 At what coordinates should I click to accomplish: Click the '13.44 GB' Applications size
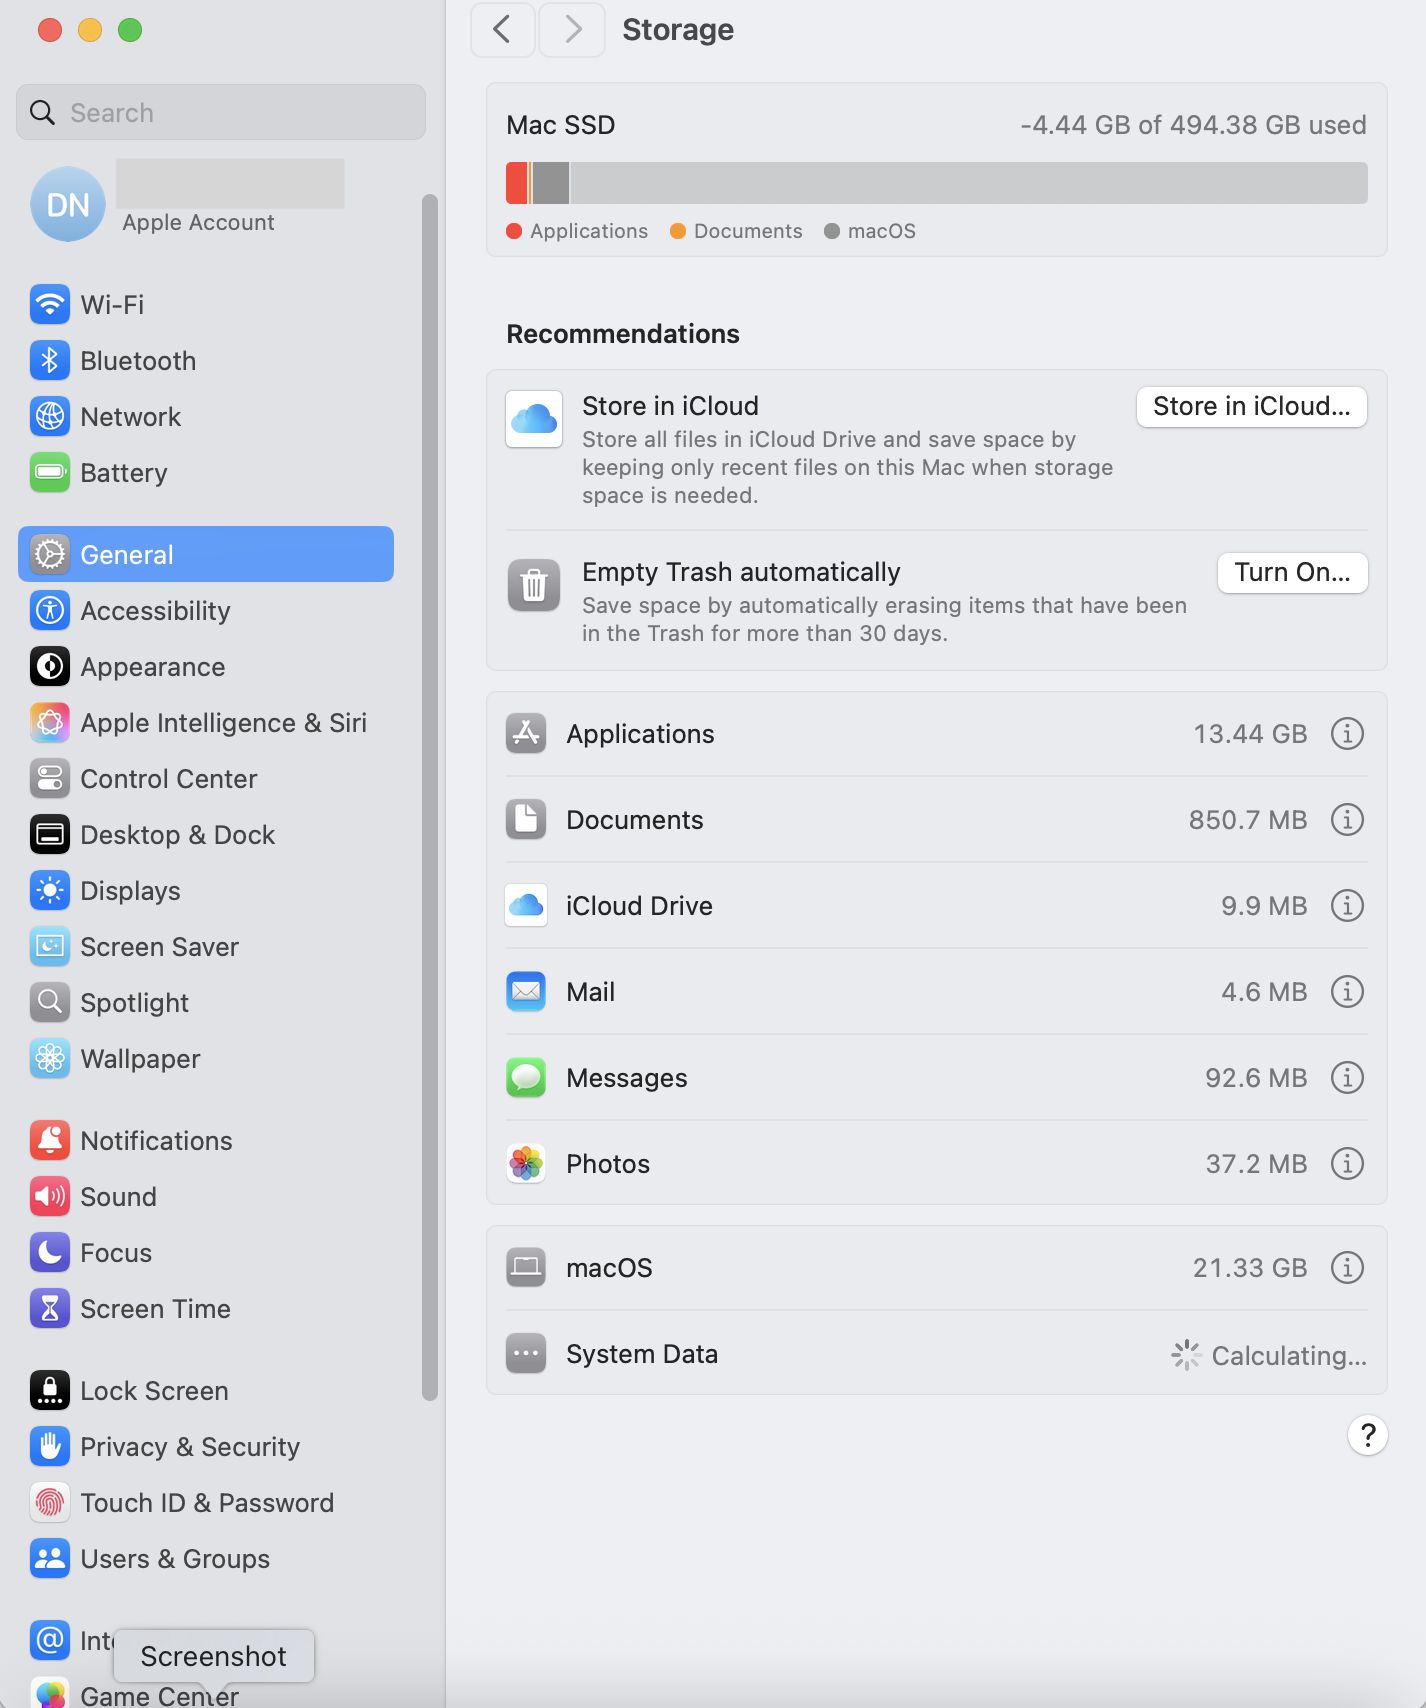click(1250, 734)
